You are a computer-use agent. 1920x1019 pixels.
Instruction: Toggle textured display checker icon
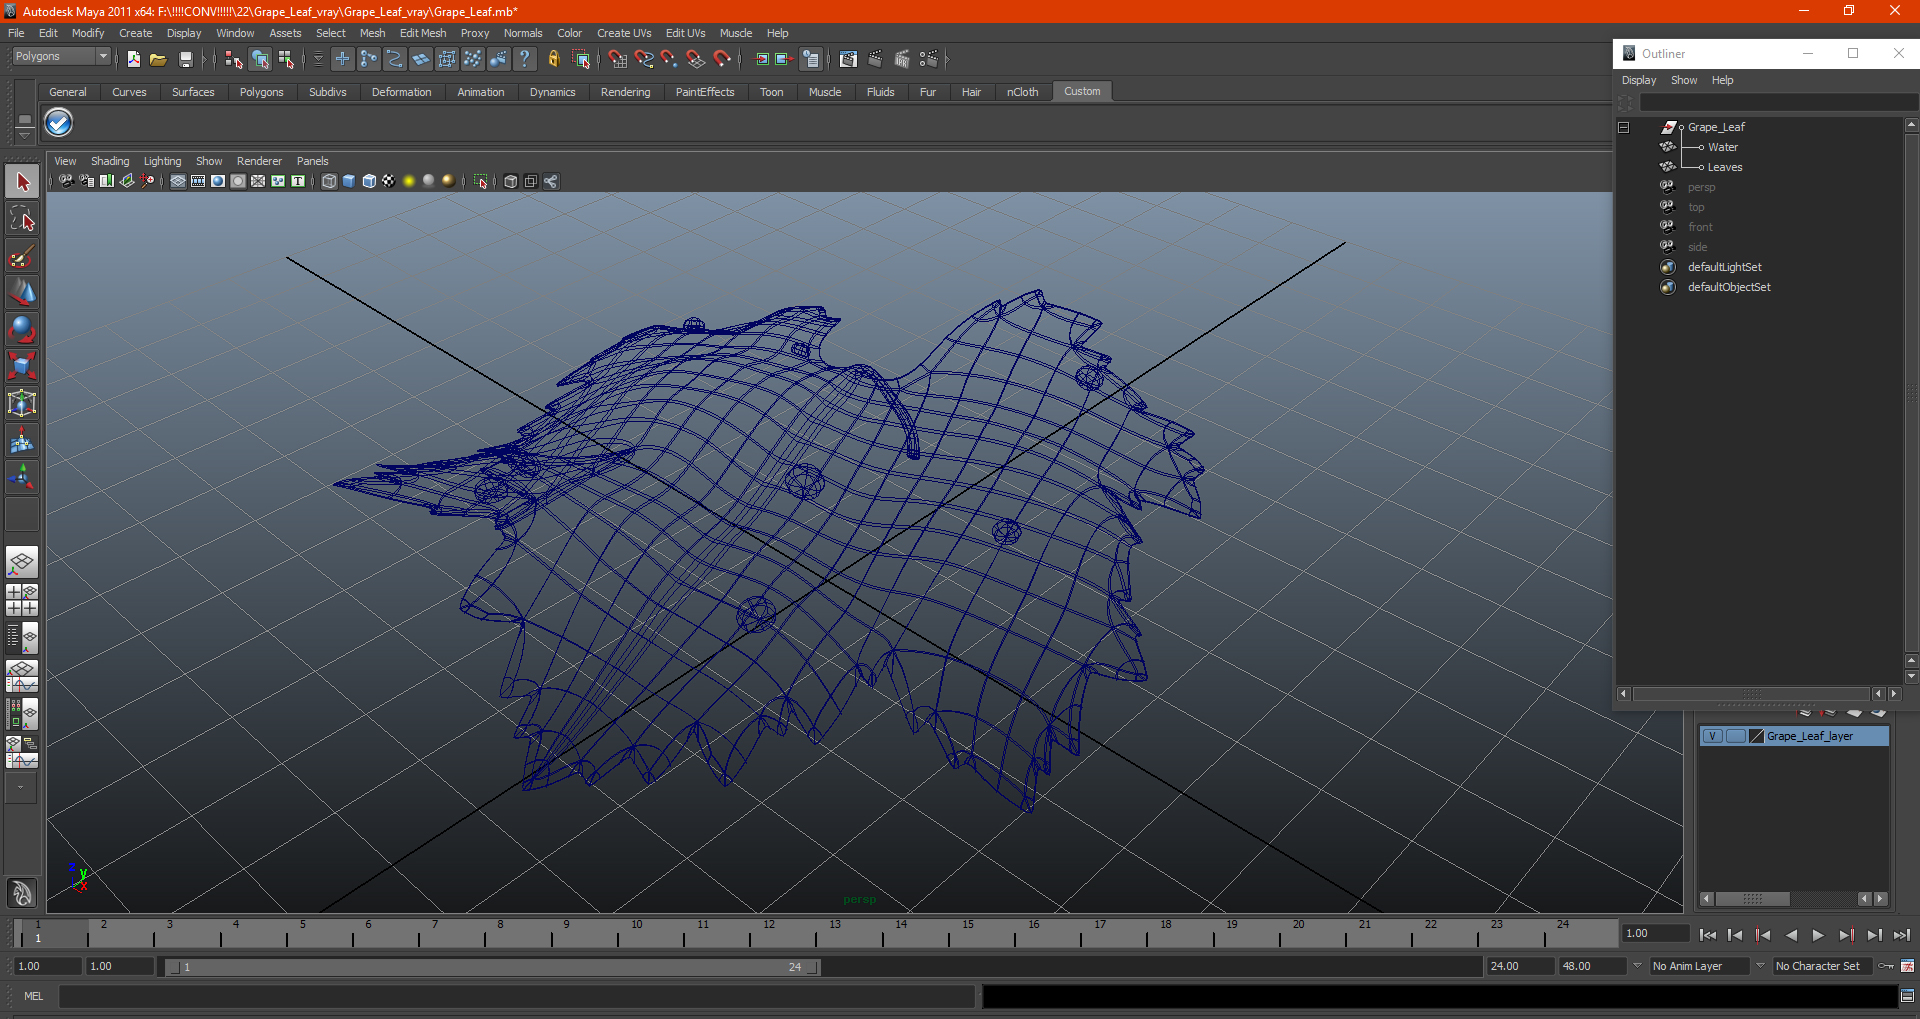pyautogui.click(x=388, y=181)
